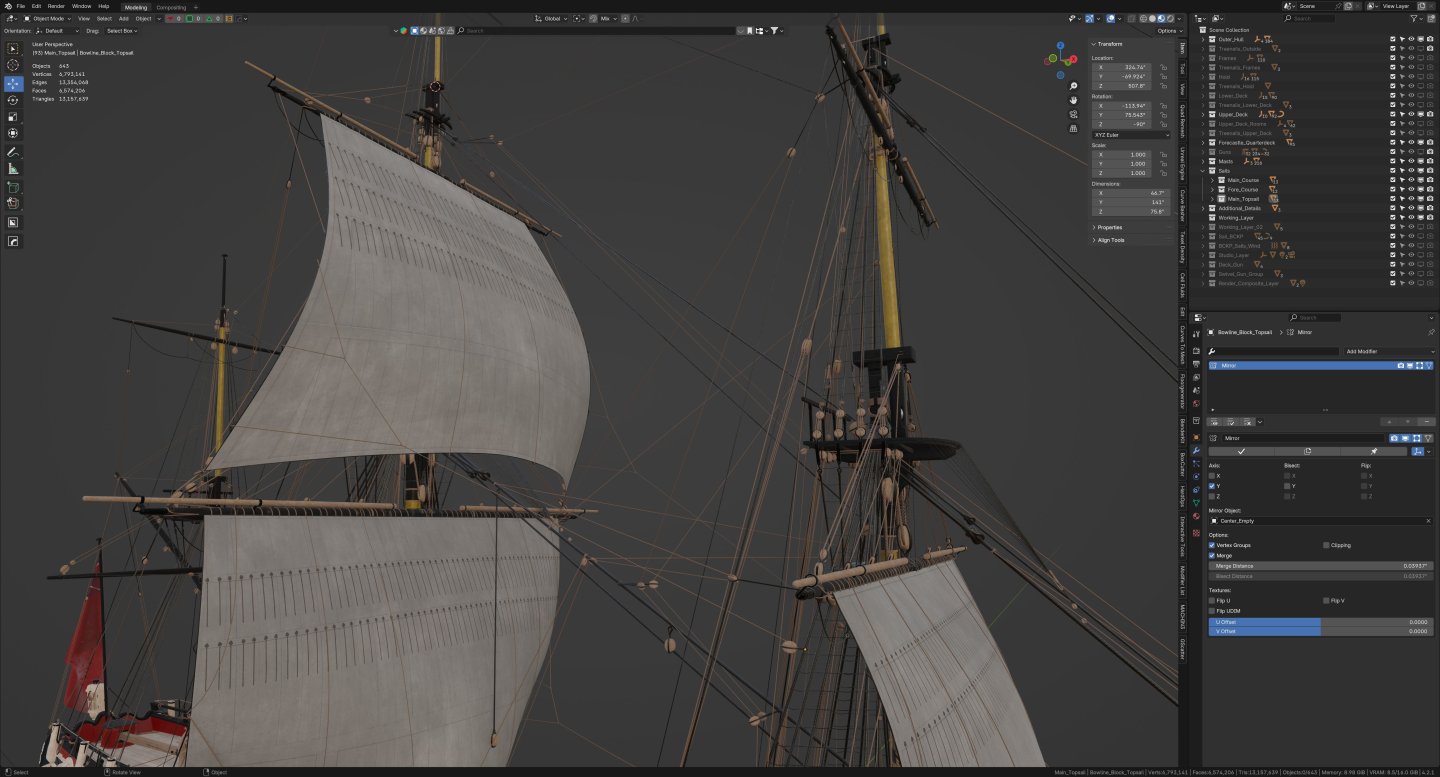Click the Mirror modifier duplicate icon
The image size is (1440, 777).
coord(1307,451)
